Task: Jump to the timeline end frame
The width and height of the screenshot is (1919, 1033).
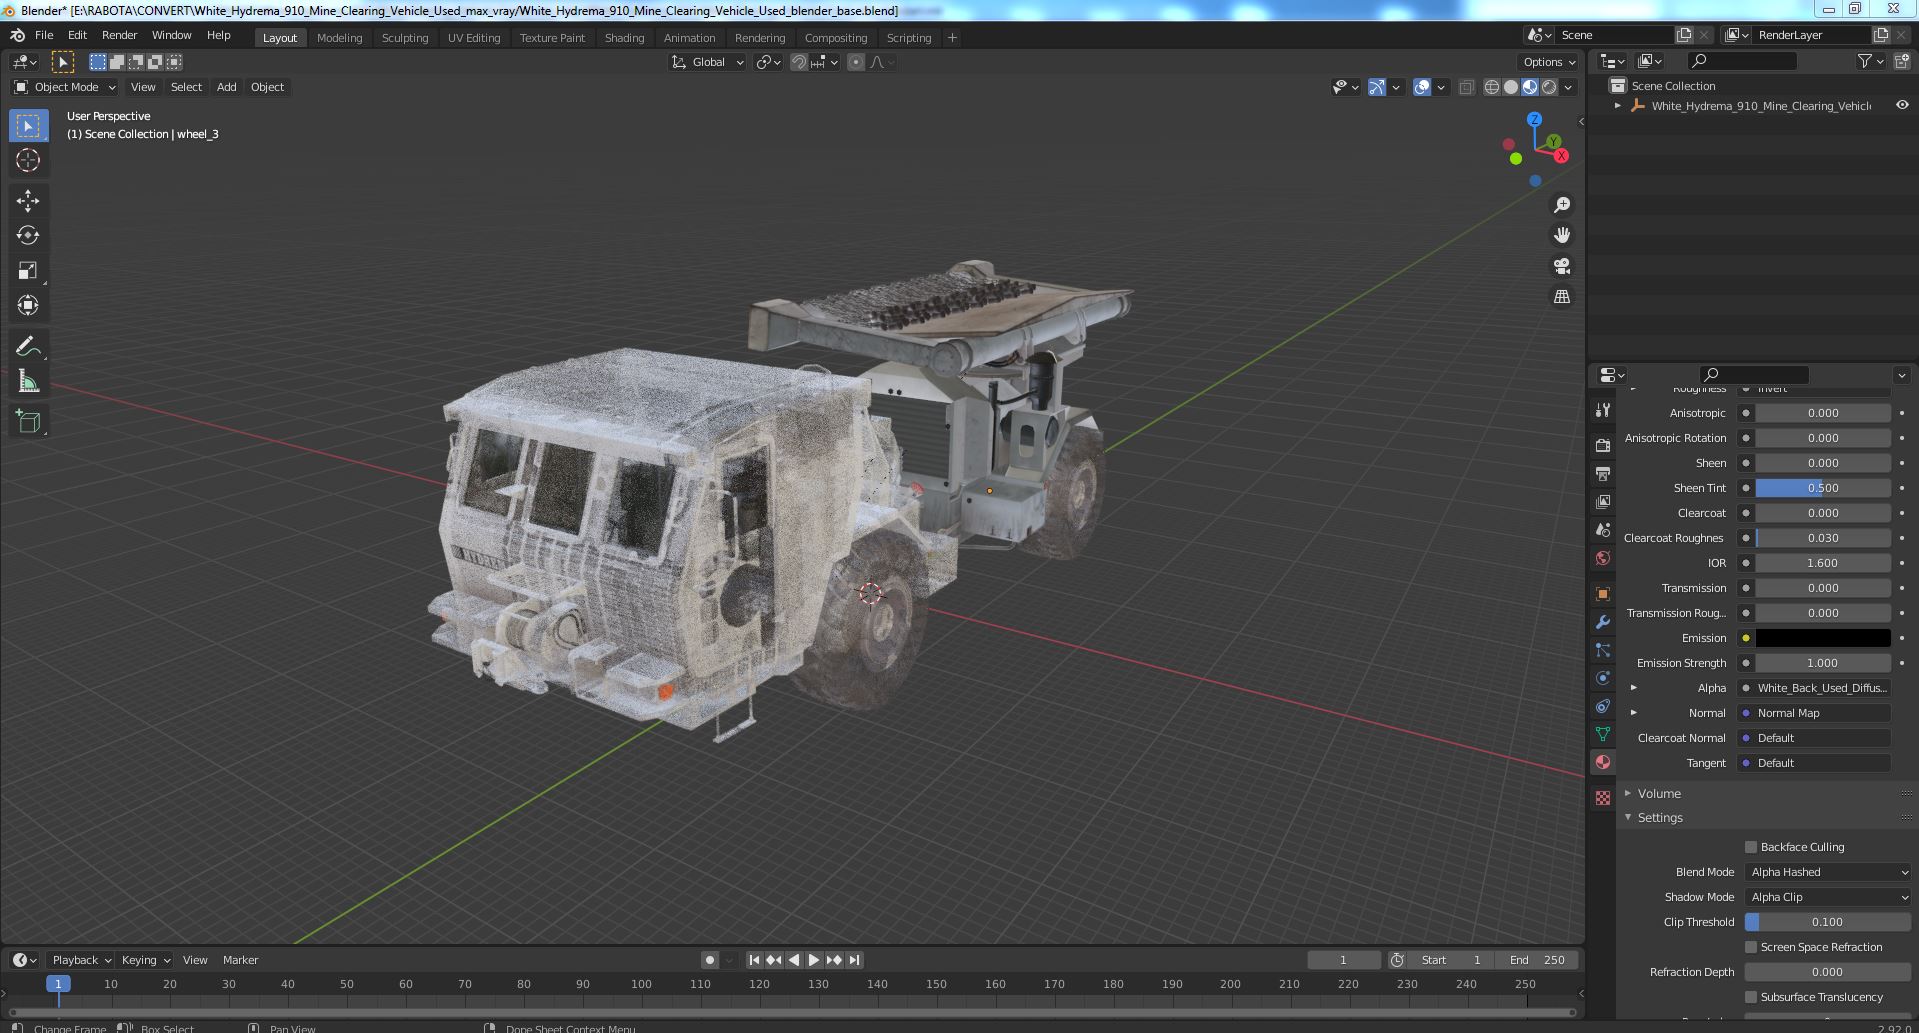Action: point(854,960)
